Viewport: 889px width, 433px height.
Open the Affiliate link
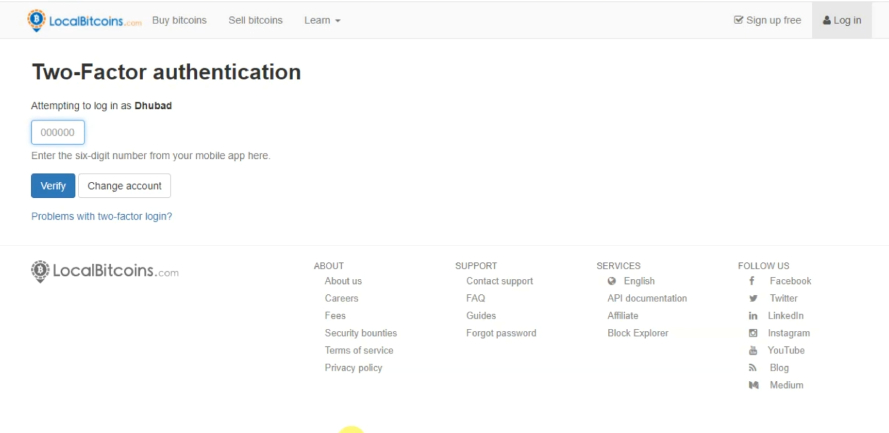[623, 316]
